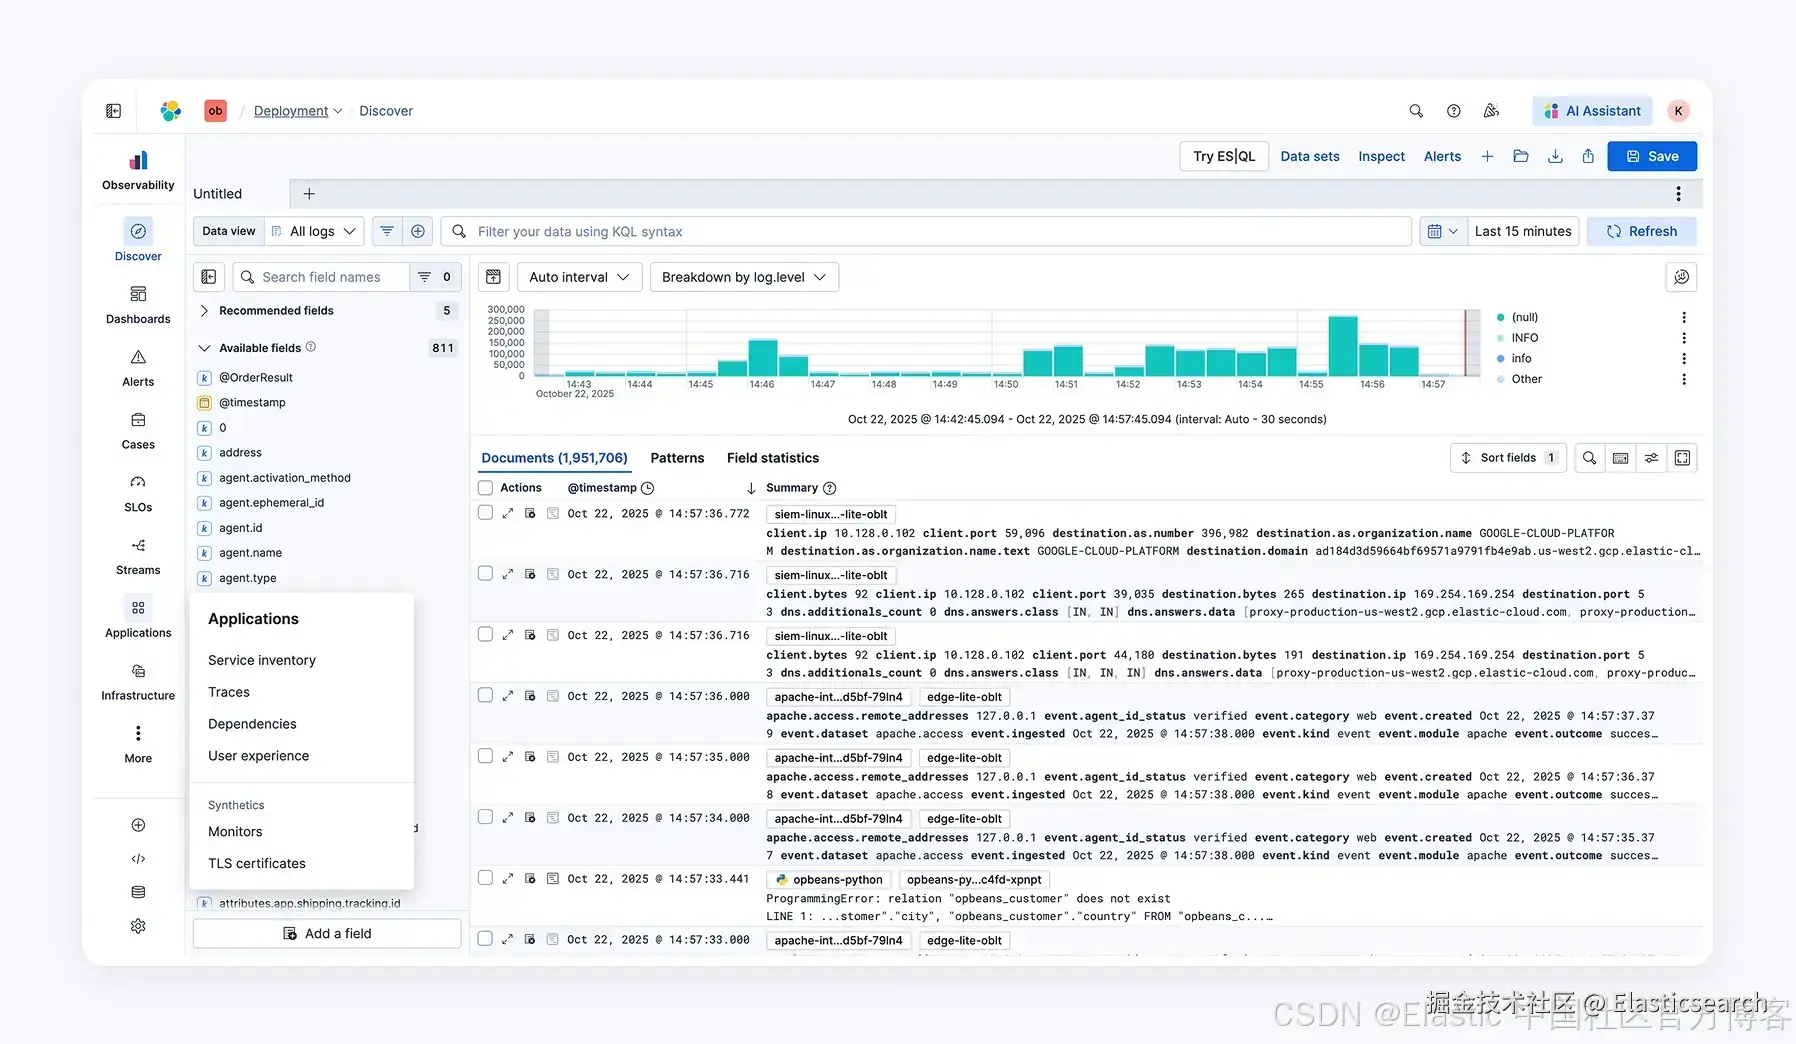This screenshot has height=1044, width=1796.
Task: Open Infrastructure in the sidebar
Action: [138, 682]
